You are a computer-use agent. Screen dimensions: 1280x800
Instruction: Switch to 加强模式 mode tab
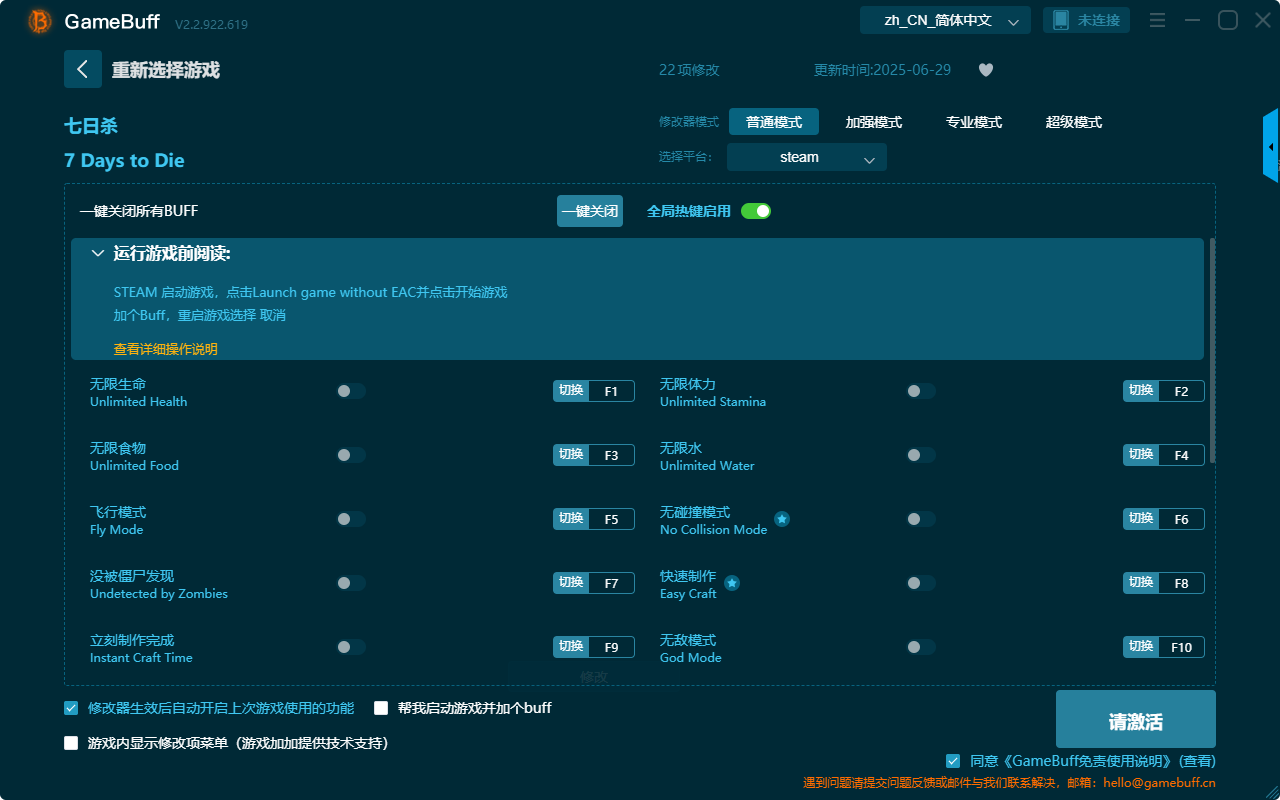tap(874, 122)
